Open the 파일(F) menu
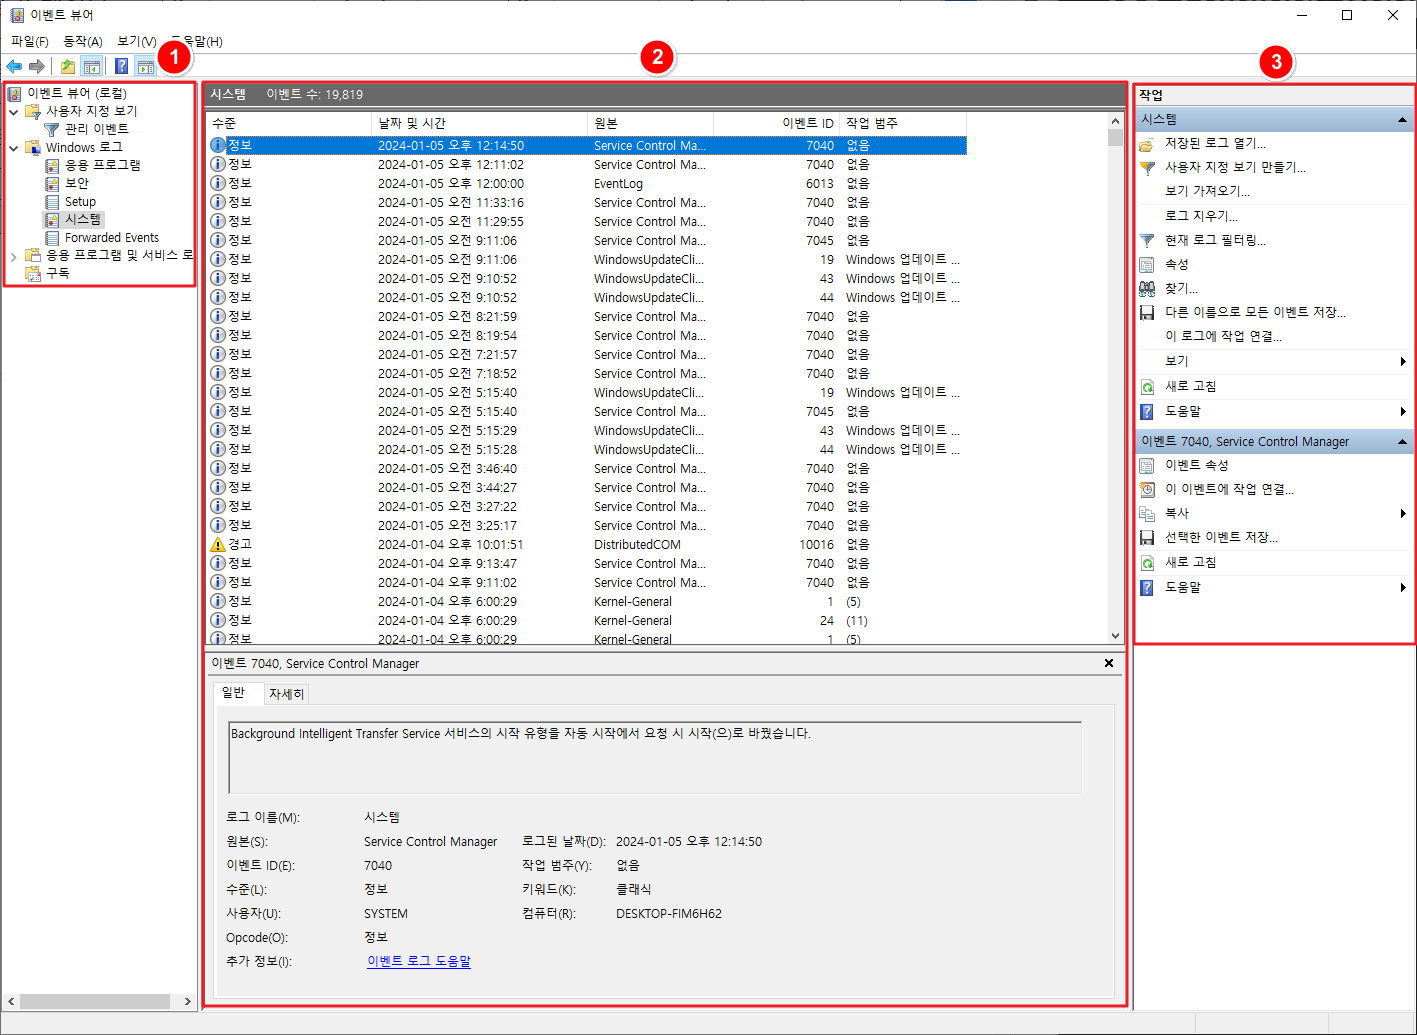 point(29,41)
